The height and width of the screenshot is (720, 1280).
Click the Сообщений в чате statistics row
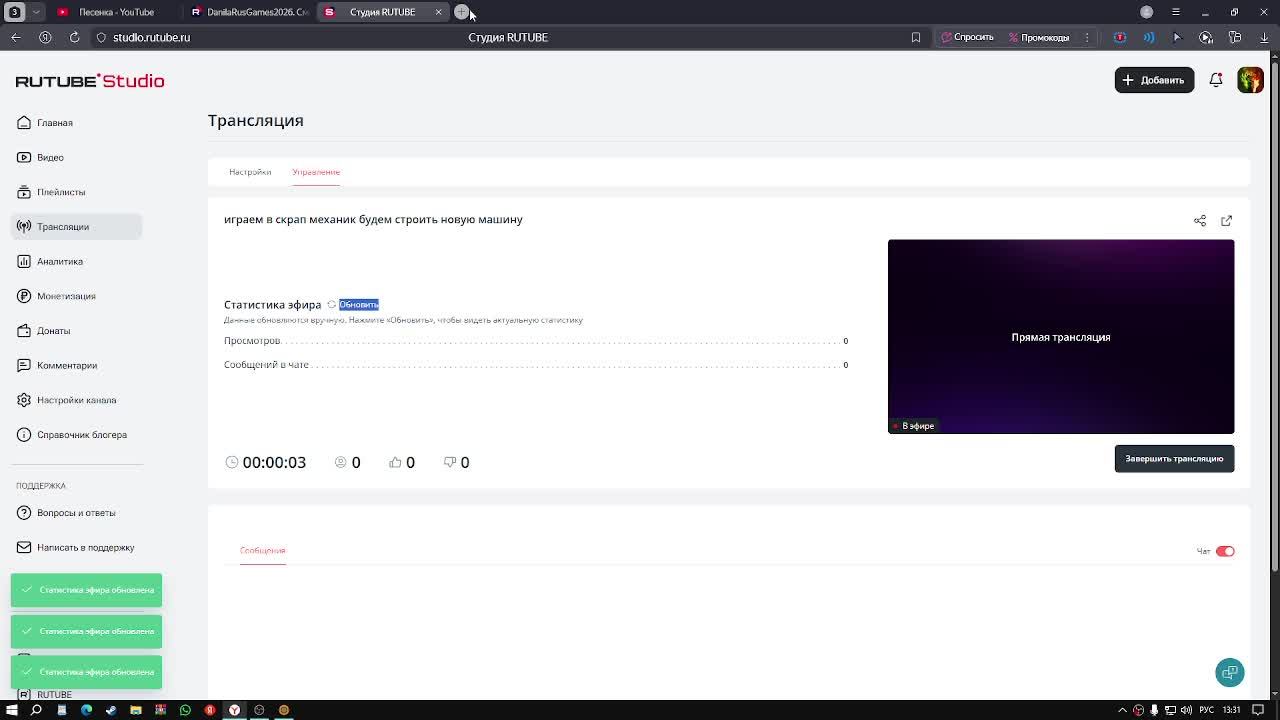pyautogui.click(x=536, y=365)
